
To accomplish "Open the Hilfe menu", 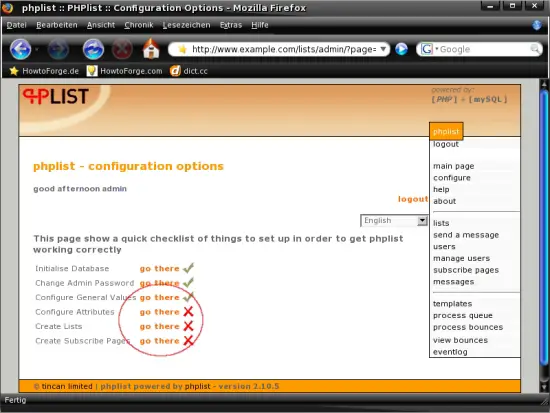I will [260, 25].
